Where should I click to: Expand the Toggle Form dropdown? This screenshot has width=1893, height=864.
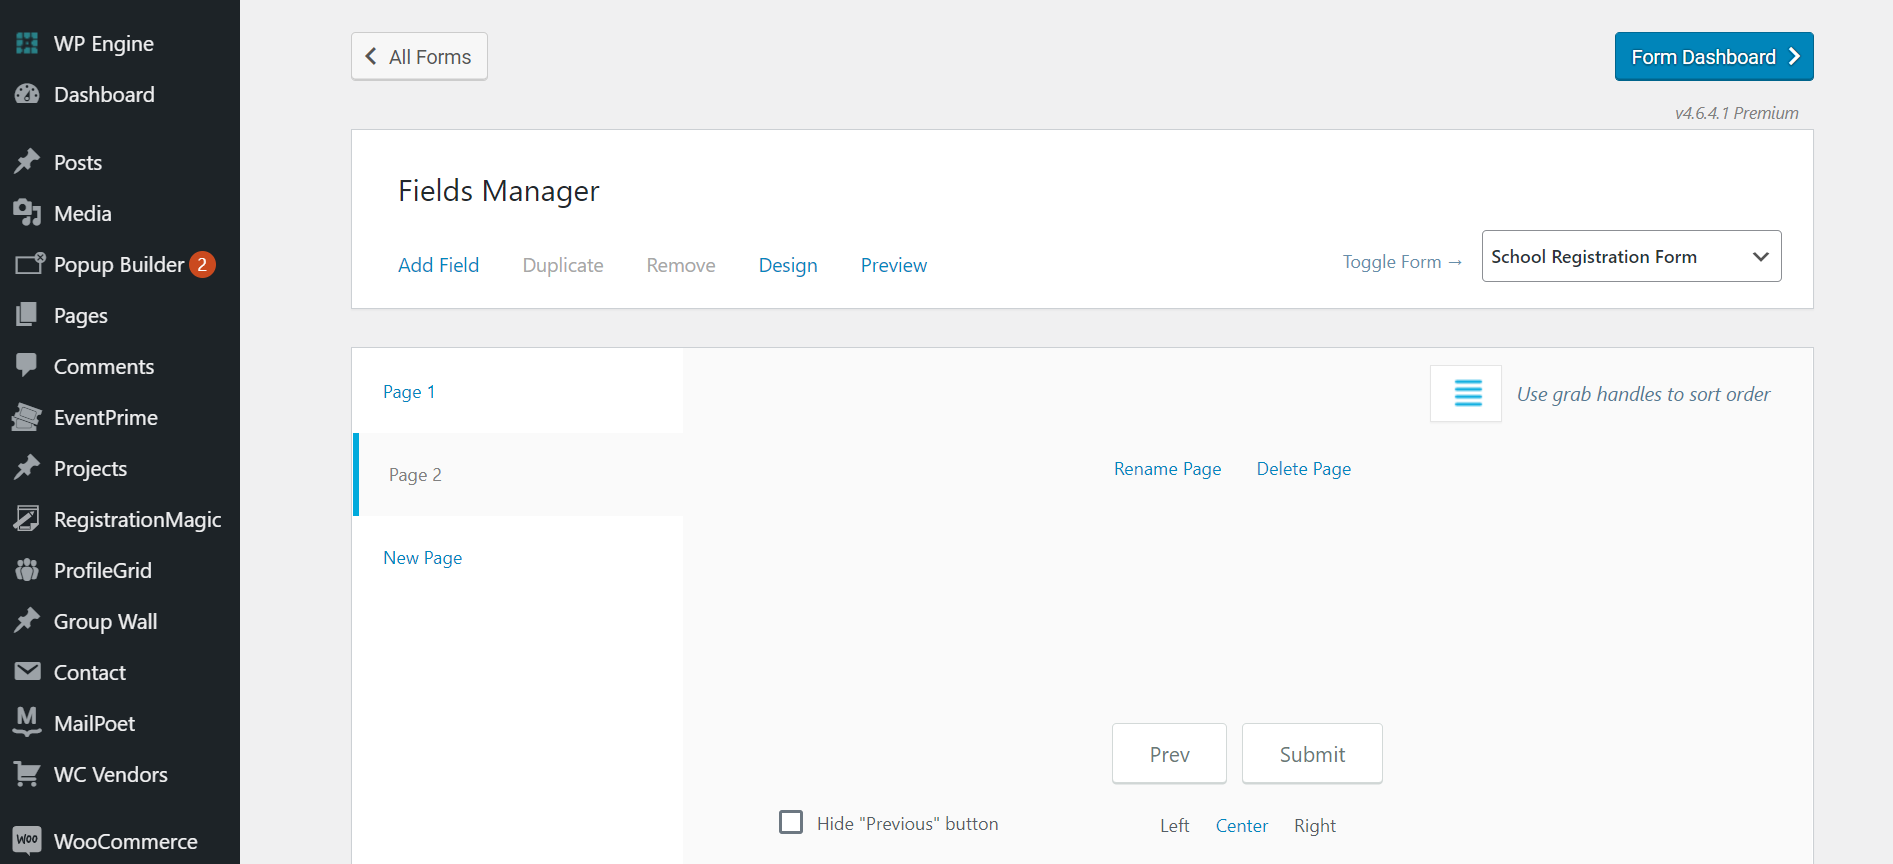1631,257
